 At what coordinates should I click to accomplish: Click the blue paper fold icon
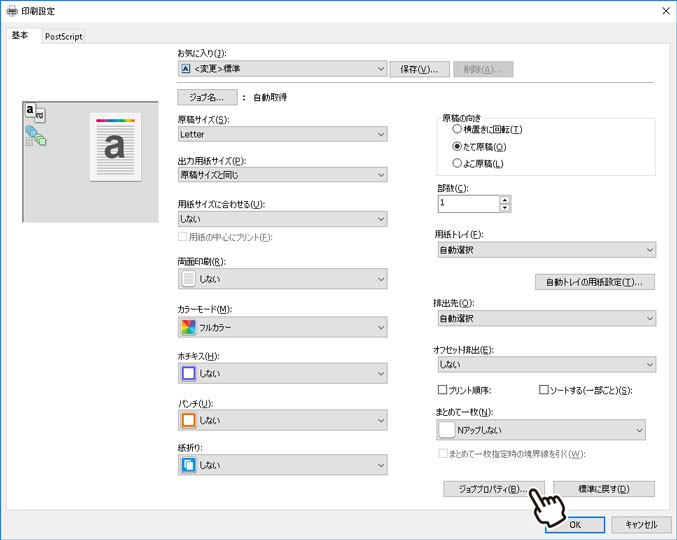188,466
